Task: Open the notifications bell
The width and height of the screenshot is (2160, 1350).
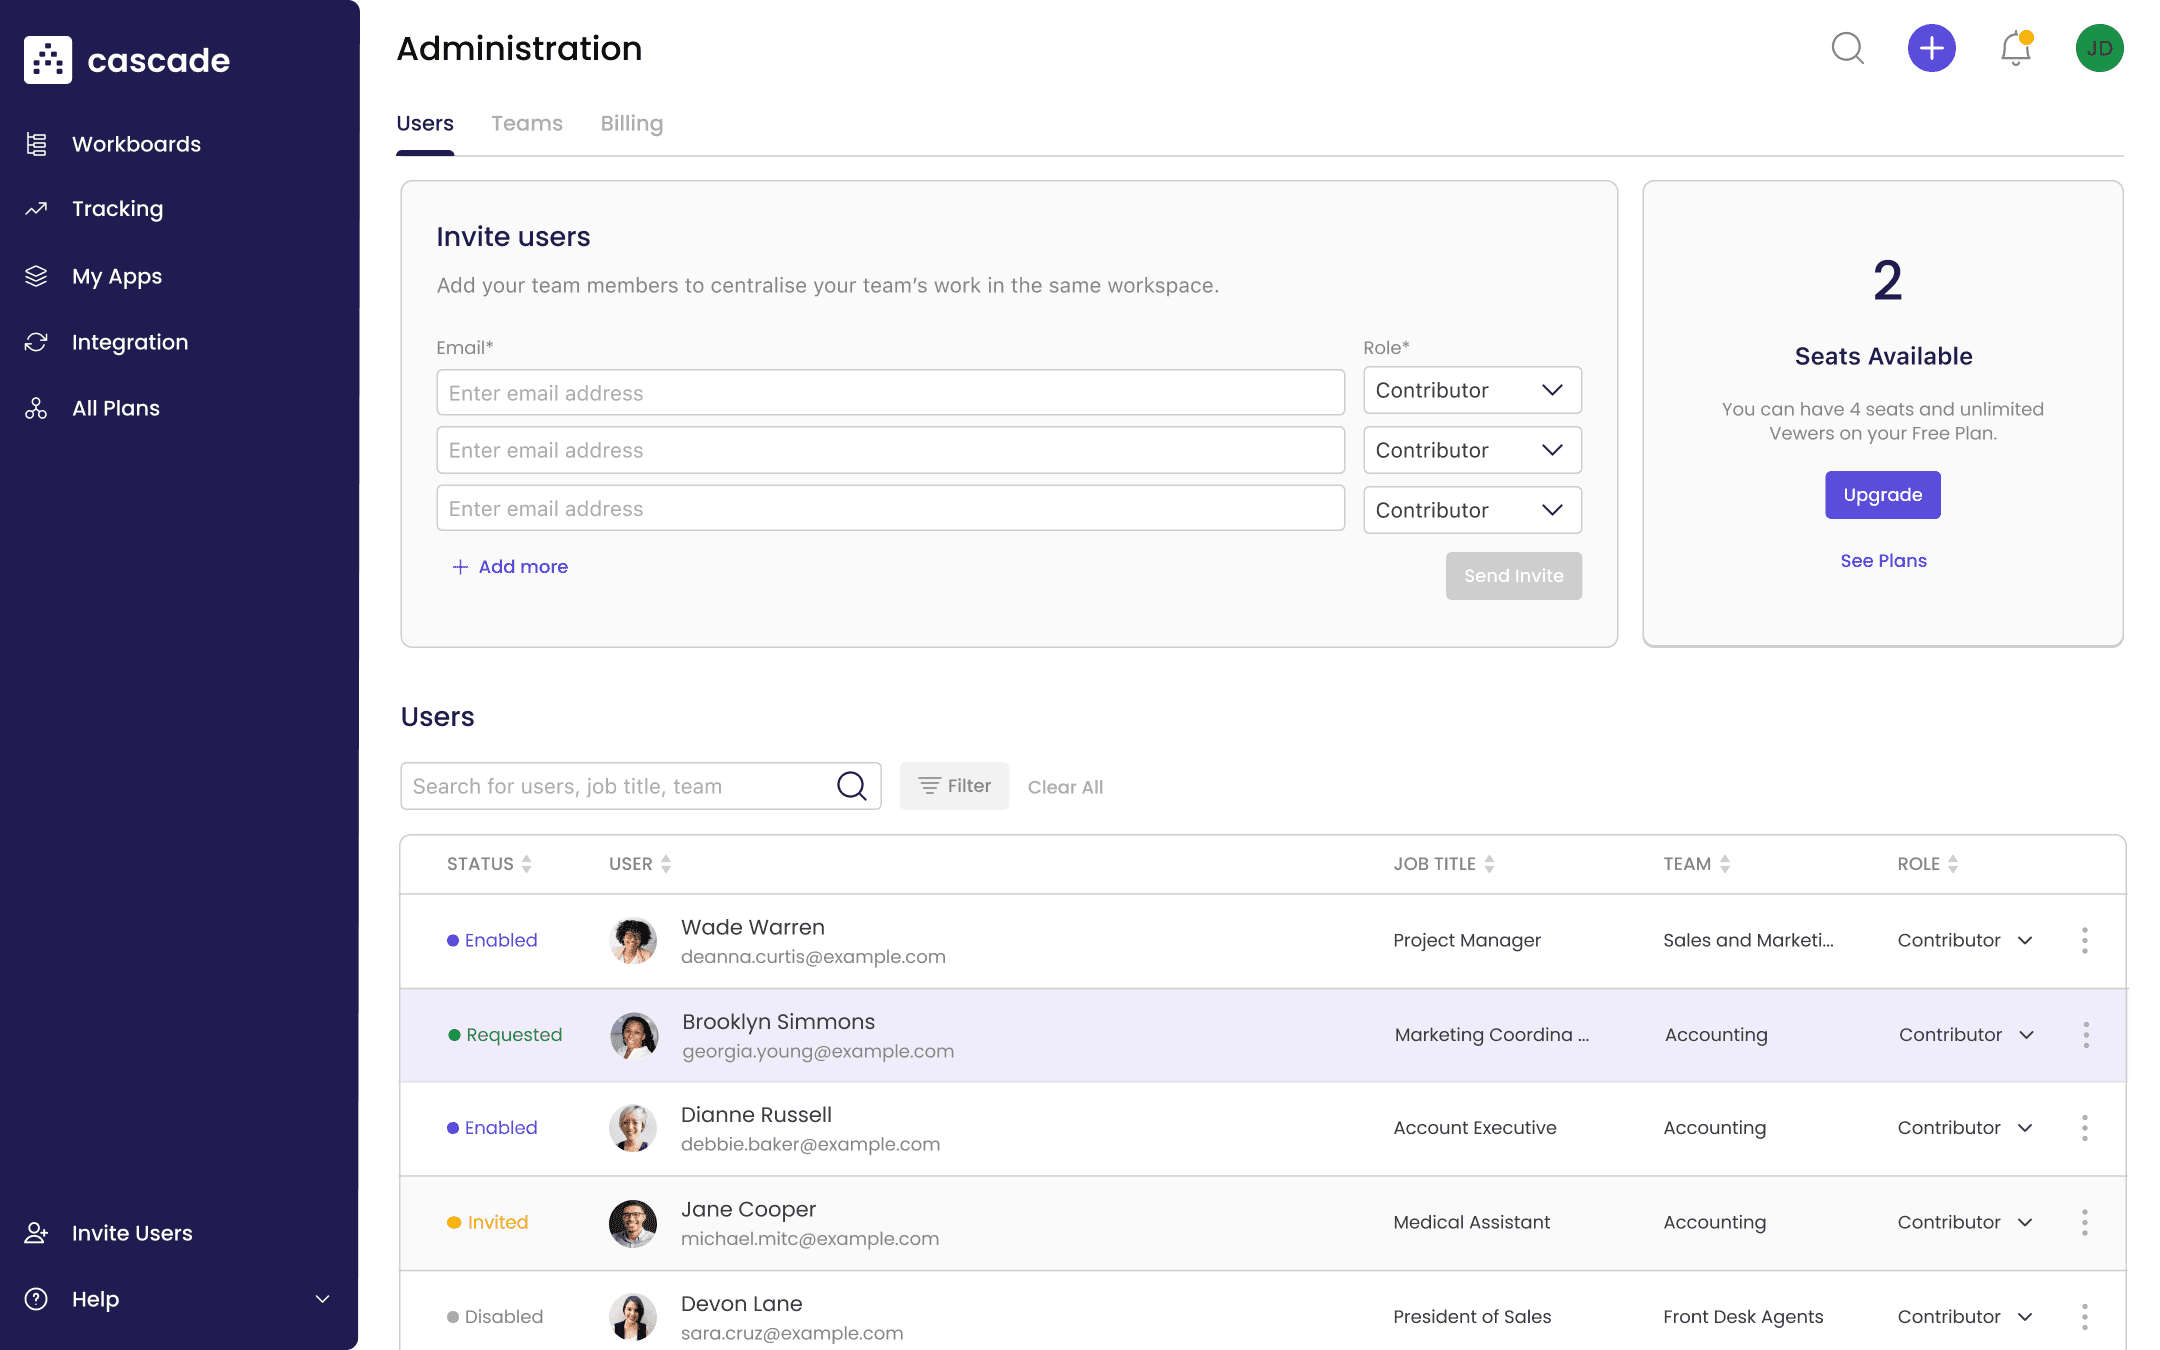Action: (x=2015, y=48)
